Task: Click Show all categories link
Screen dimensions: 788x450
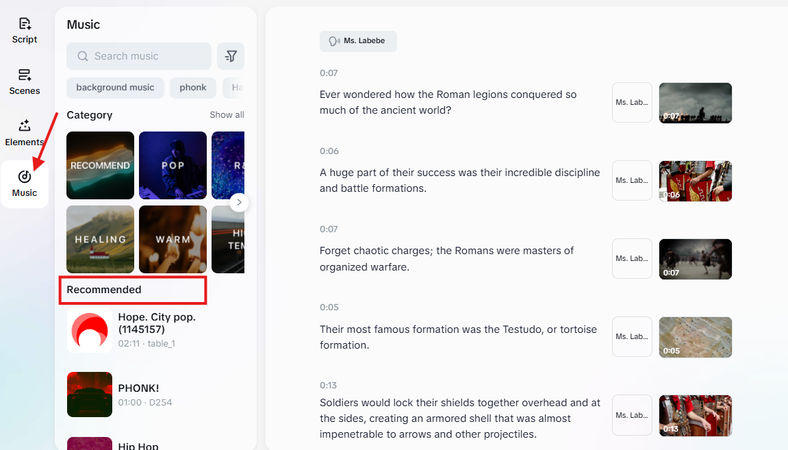Action: click(226, 115)
